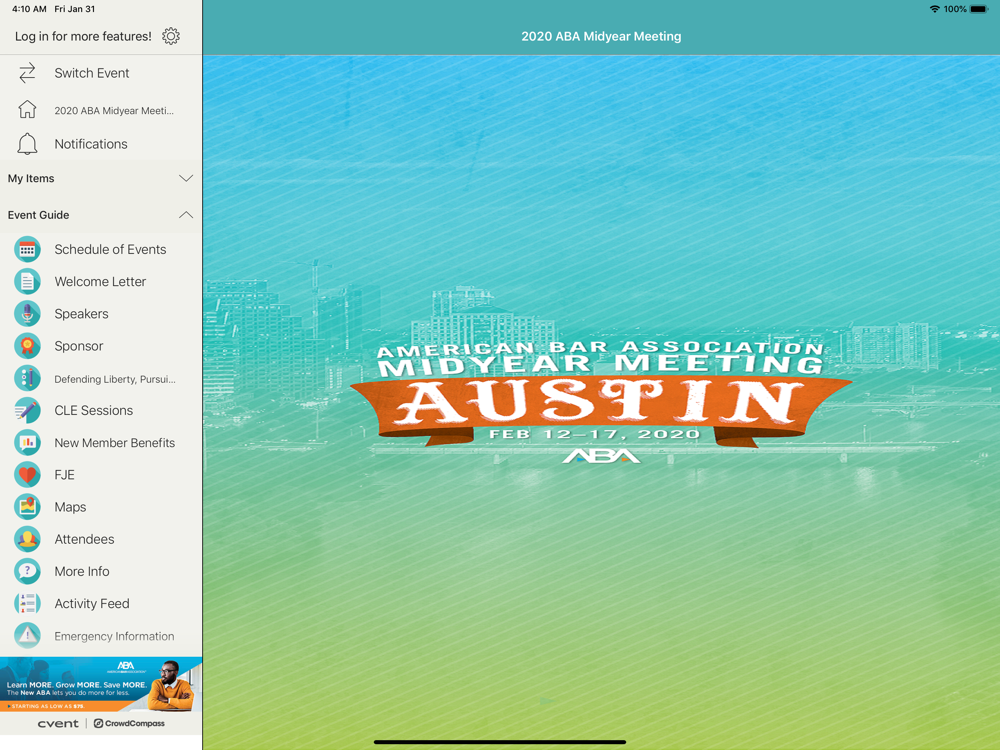1000x750 pixels.
Task: Open Schedule of Events
Action: point(101,249)
